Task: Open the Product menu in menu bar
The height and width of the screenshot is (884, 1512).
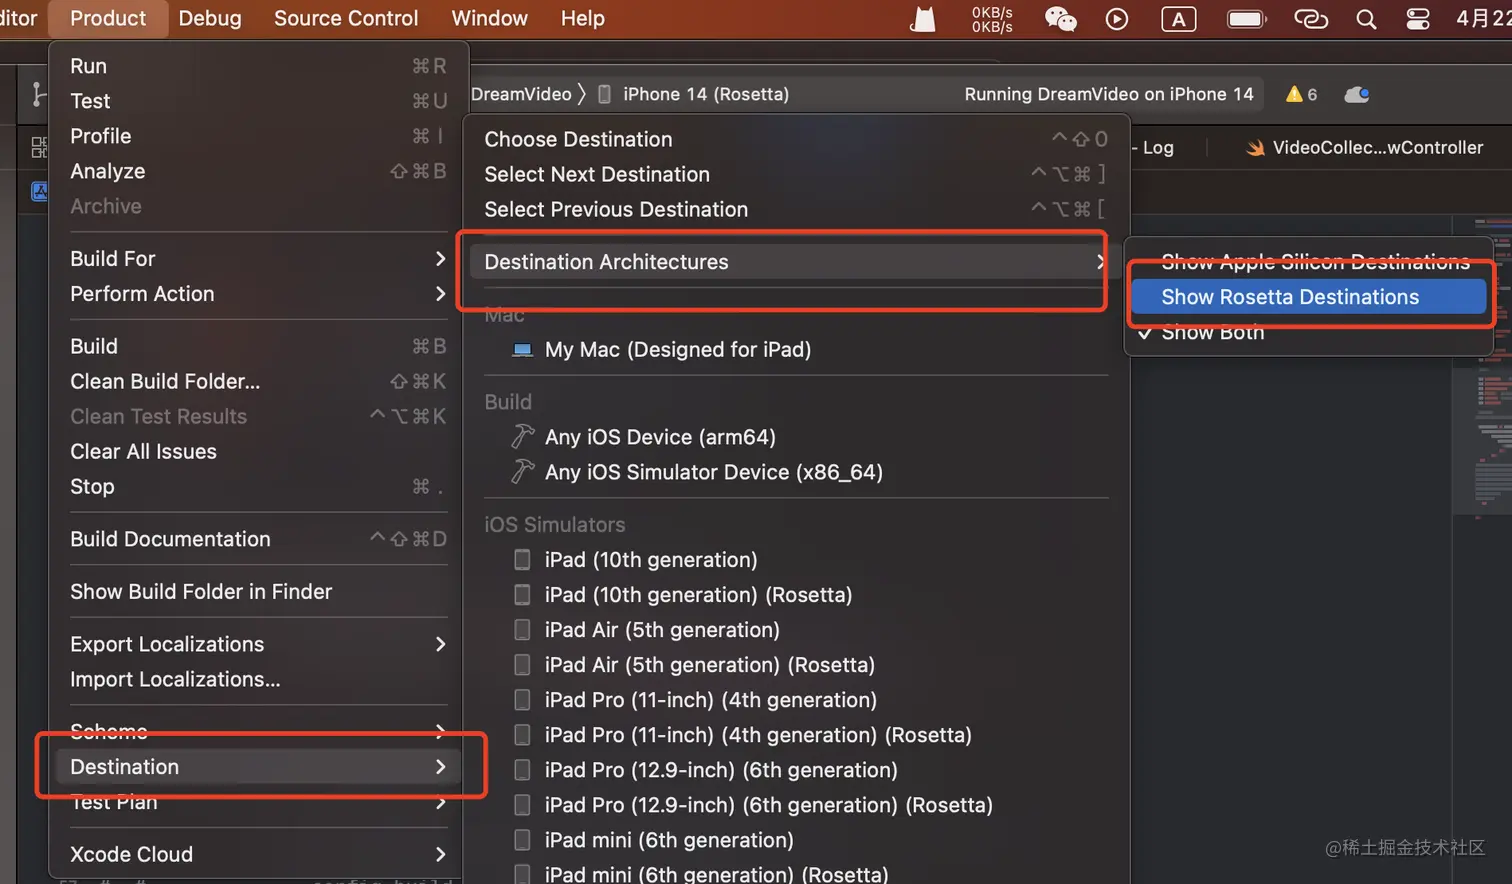Action: [108, 18]
